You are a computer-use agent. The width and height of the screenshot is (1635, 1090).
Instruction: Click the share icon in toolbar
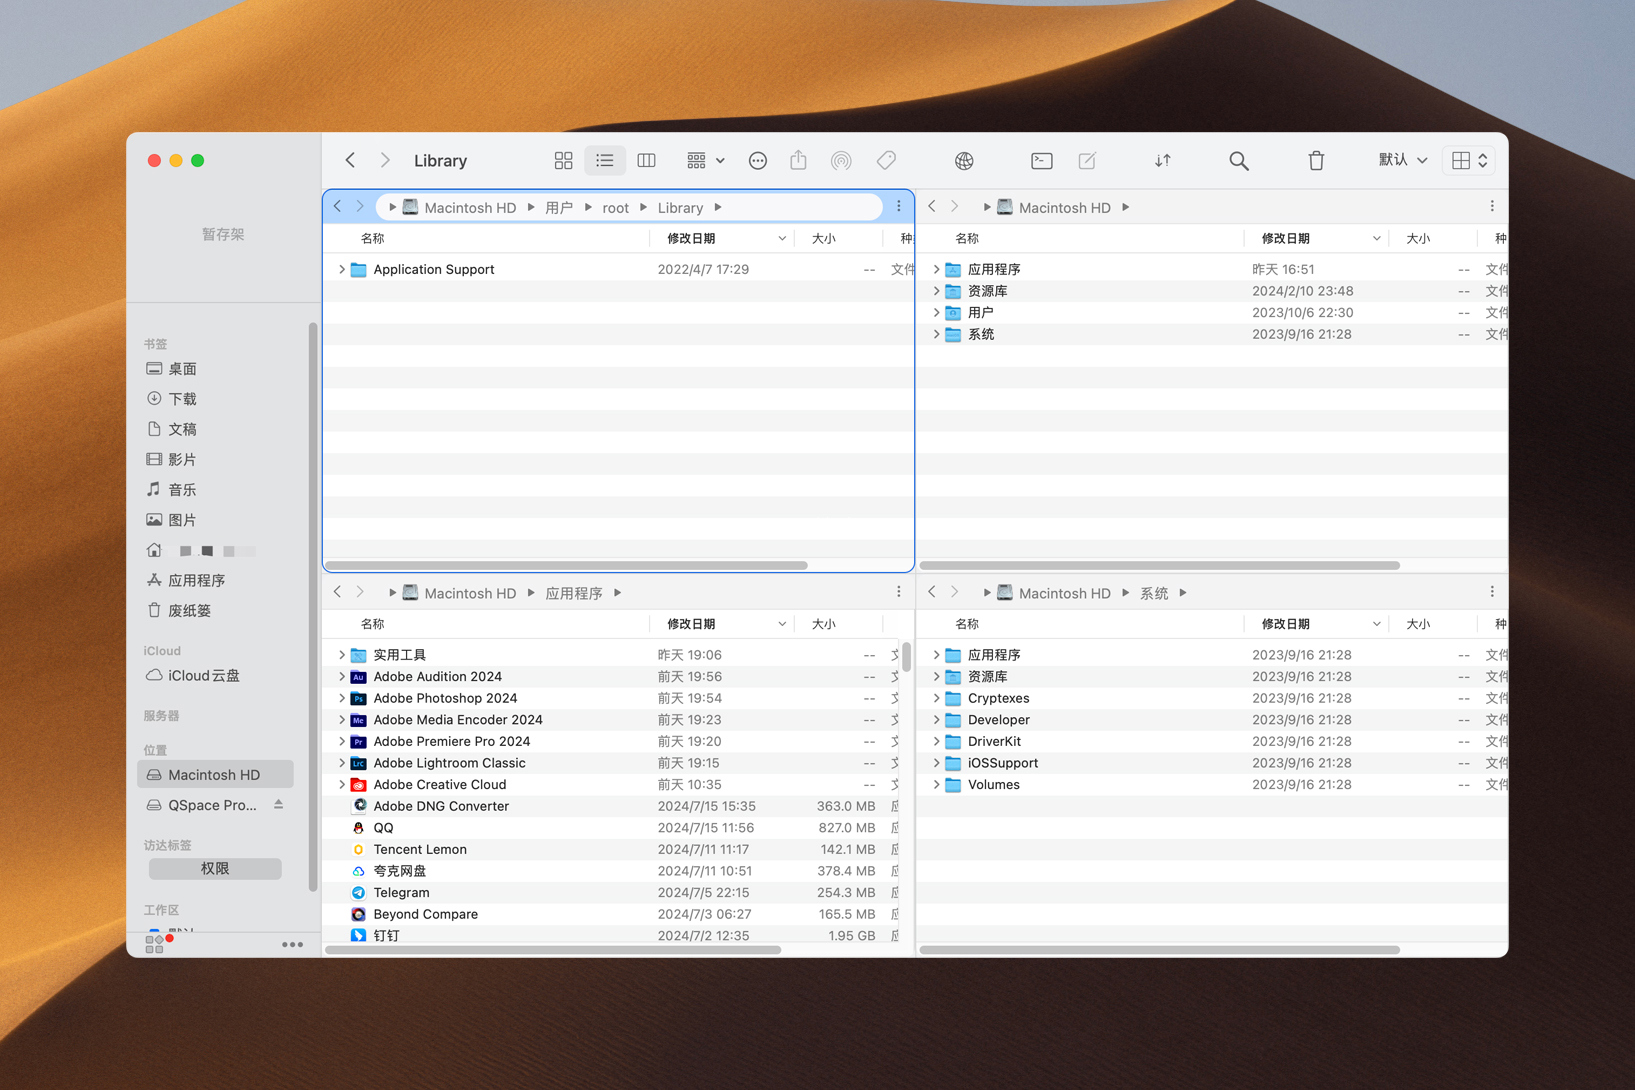(x=798, y=161)
